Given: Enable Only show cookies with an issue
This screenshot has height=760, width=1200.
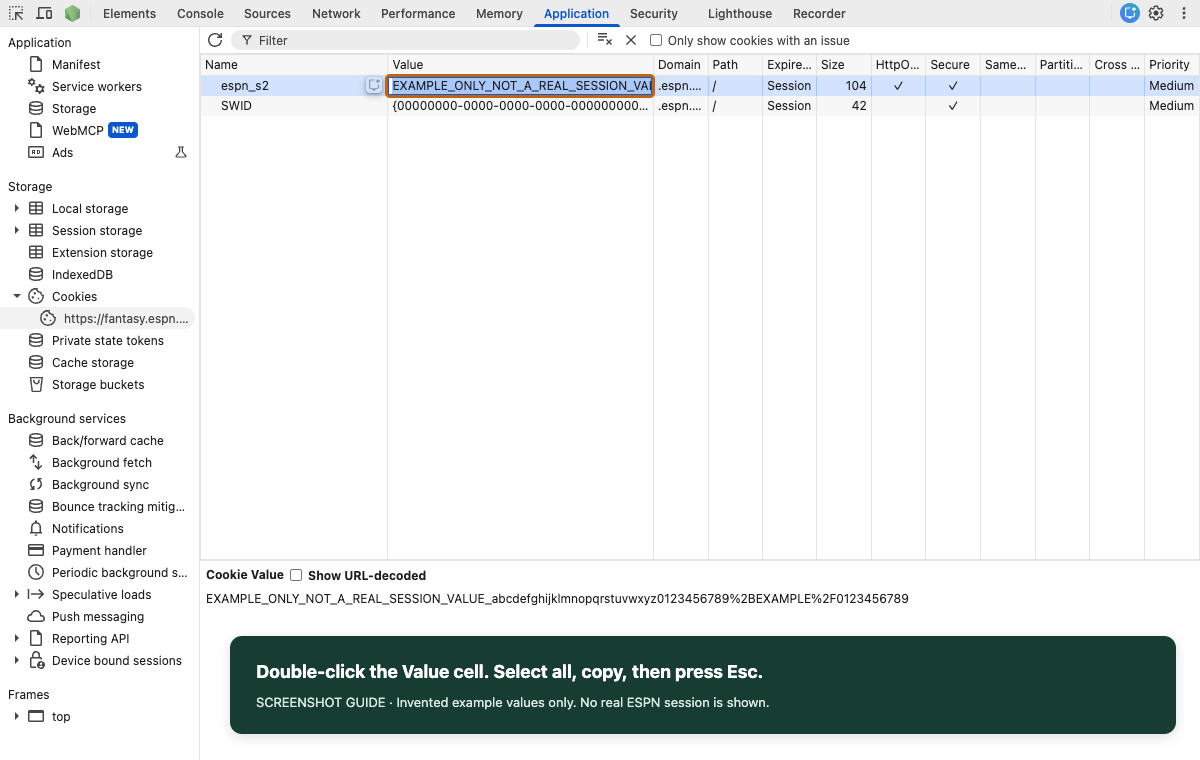Looking at the screenshot, I should point(656,40).
